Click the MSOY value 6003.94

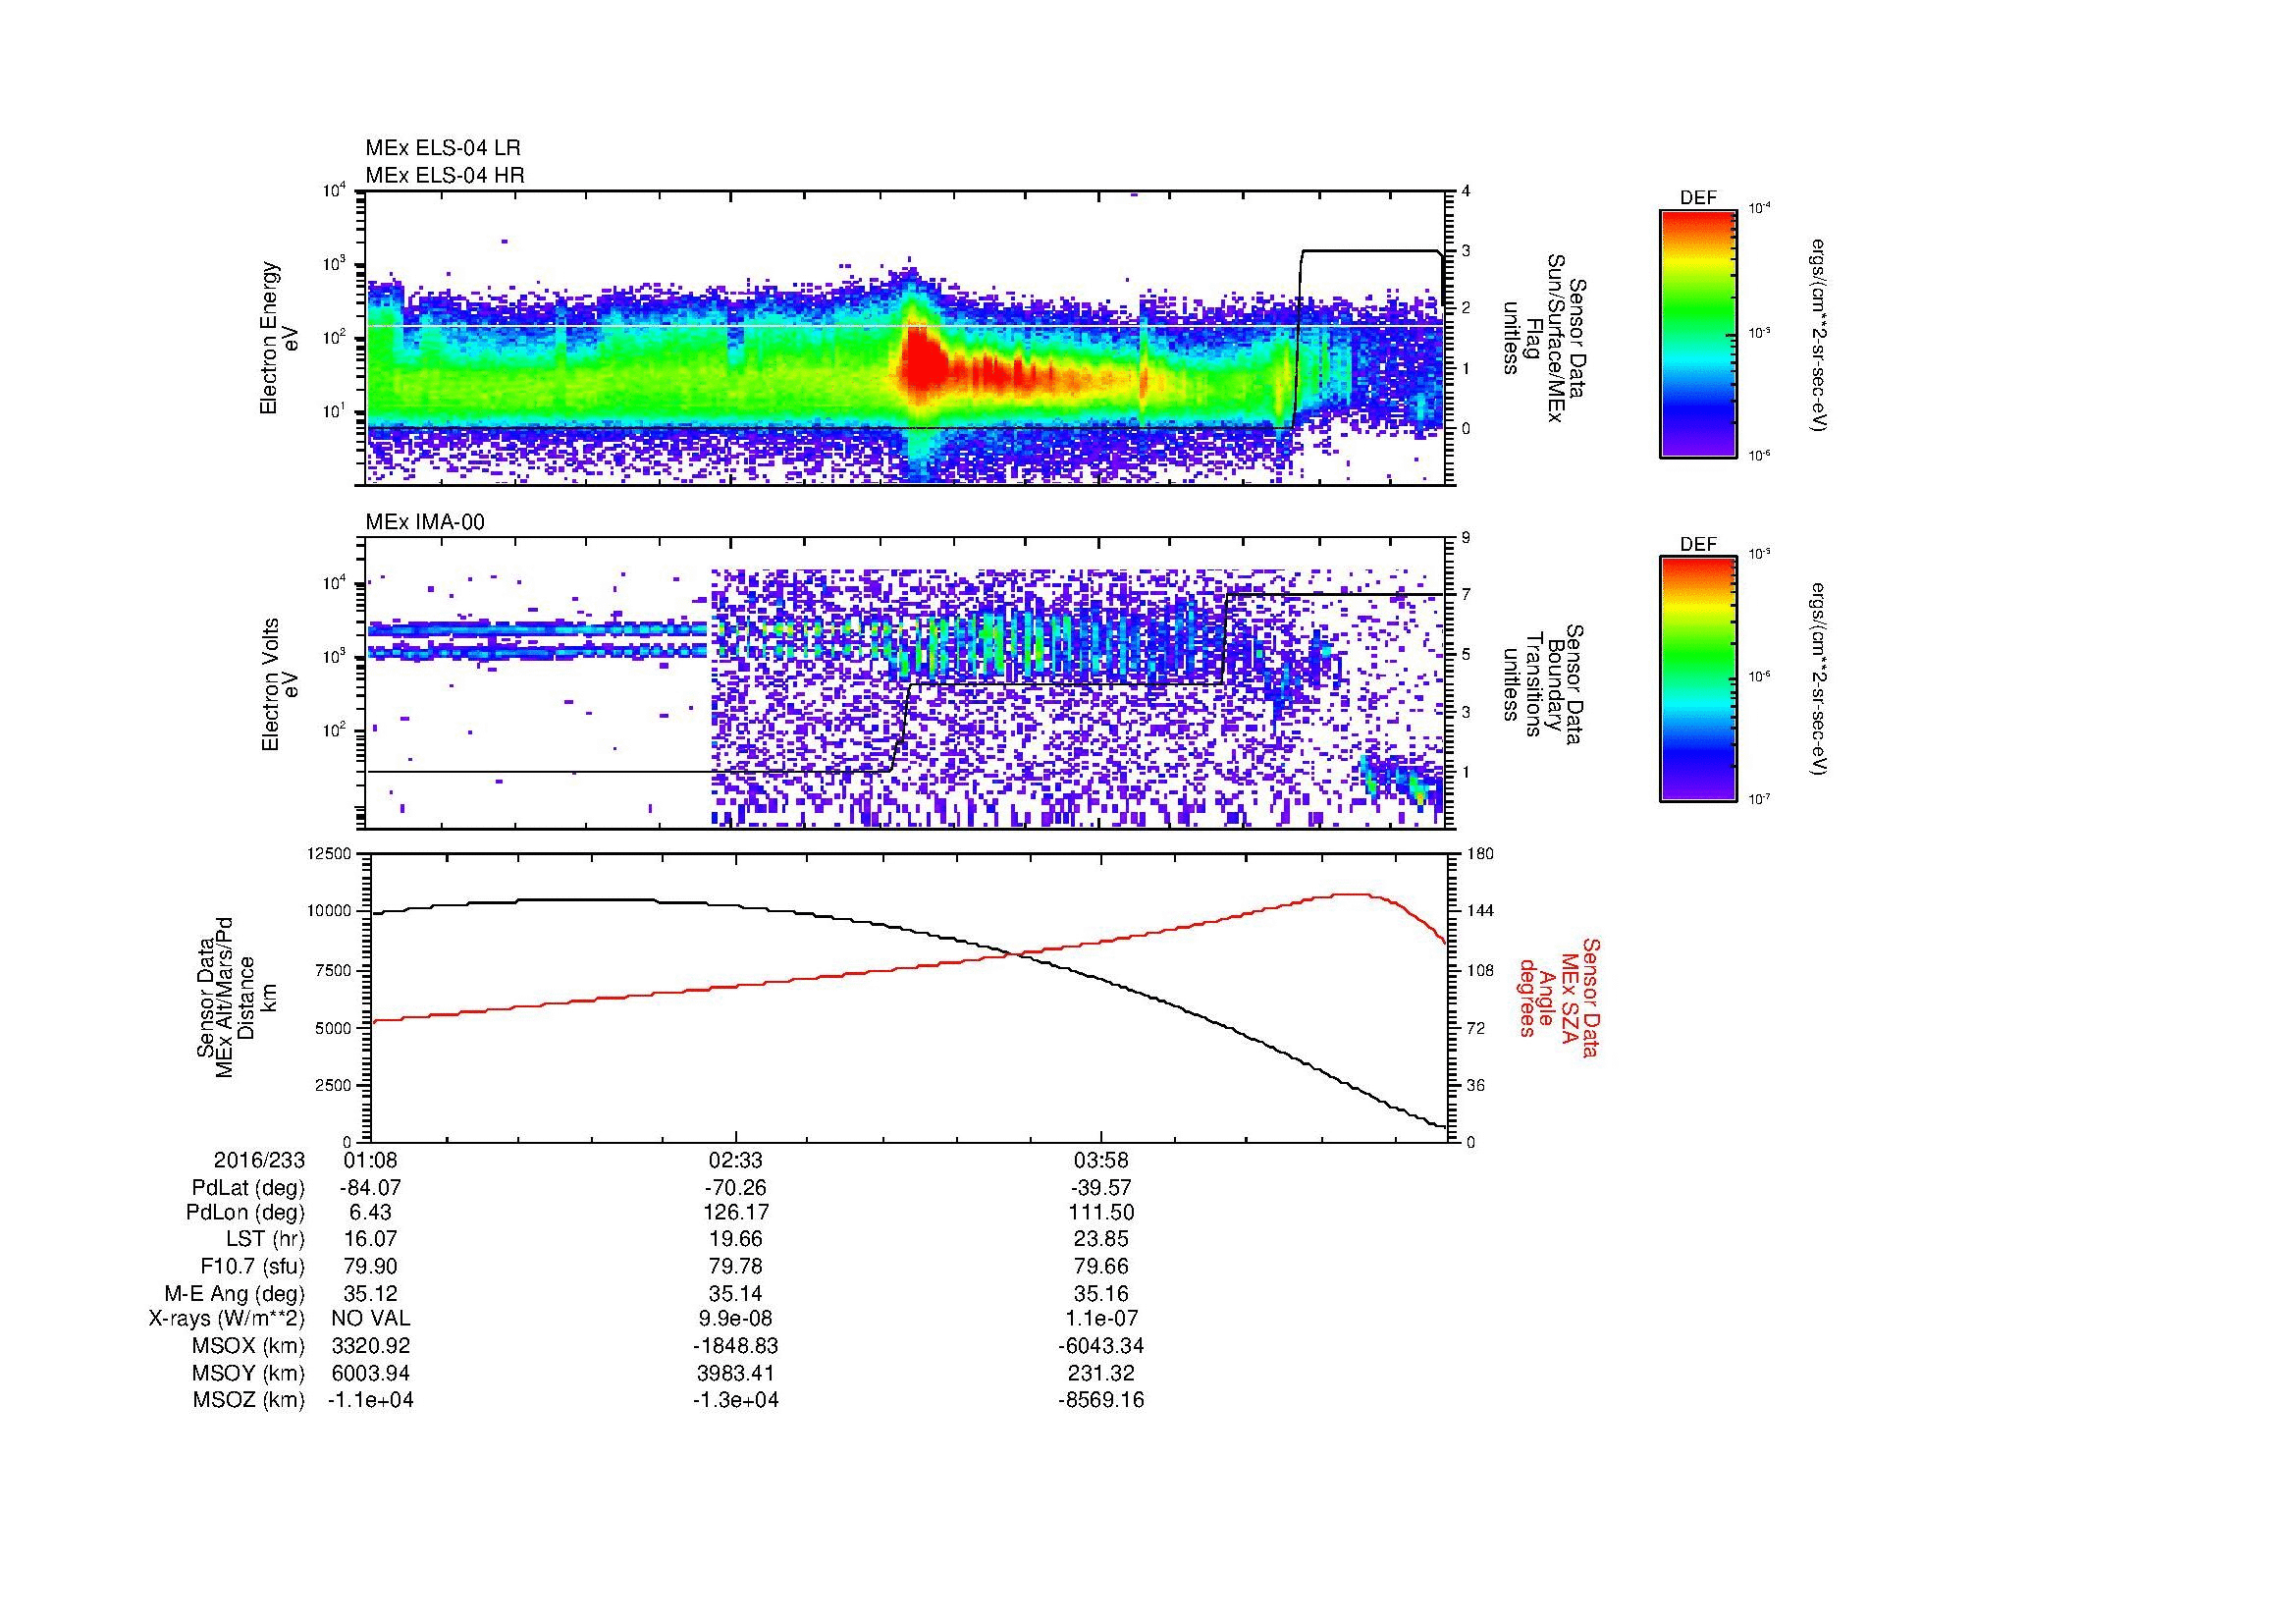point(371,1373)
